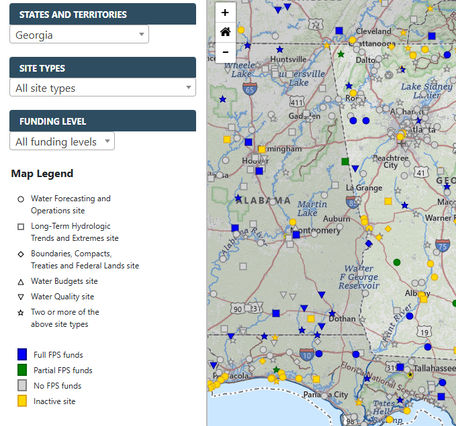Image resolution: width=456 pixels, height=426 pixels.
Task: Open the All site types dropdown
Action: click(102, 88)
